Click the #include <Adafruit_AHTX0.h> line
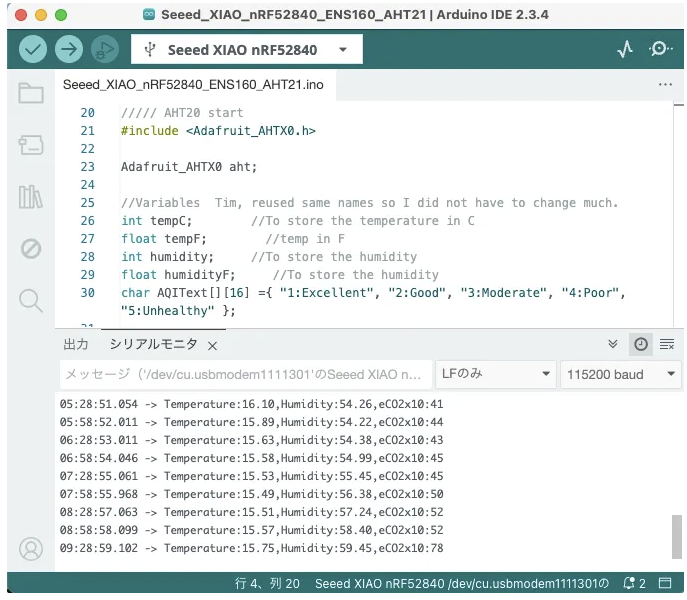 [x=218, y=131]
